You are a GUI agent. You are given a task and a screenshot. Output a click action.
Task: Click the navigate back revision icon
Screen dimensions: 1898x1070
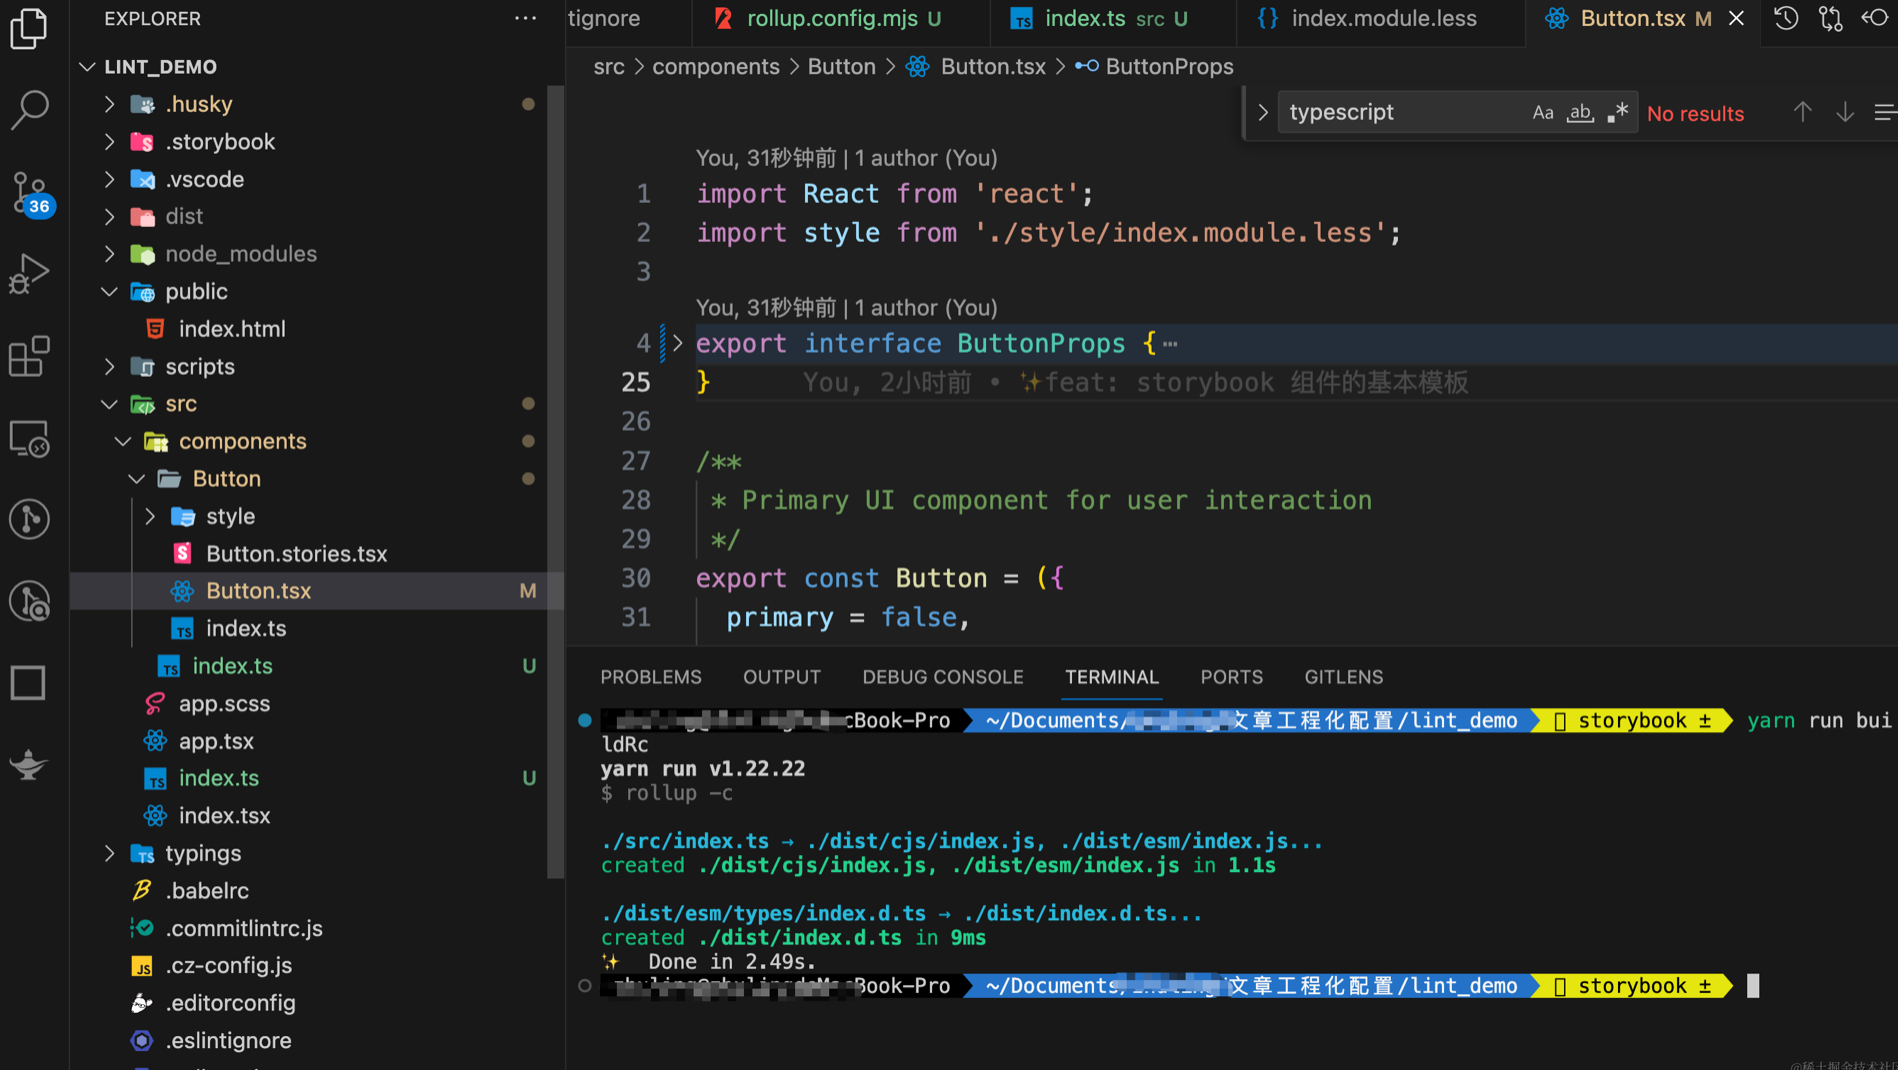click(x=1874, y=18)
